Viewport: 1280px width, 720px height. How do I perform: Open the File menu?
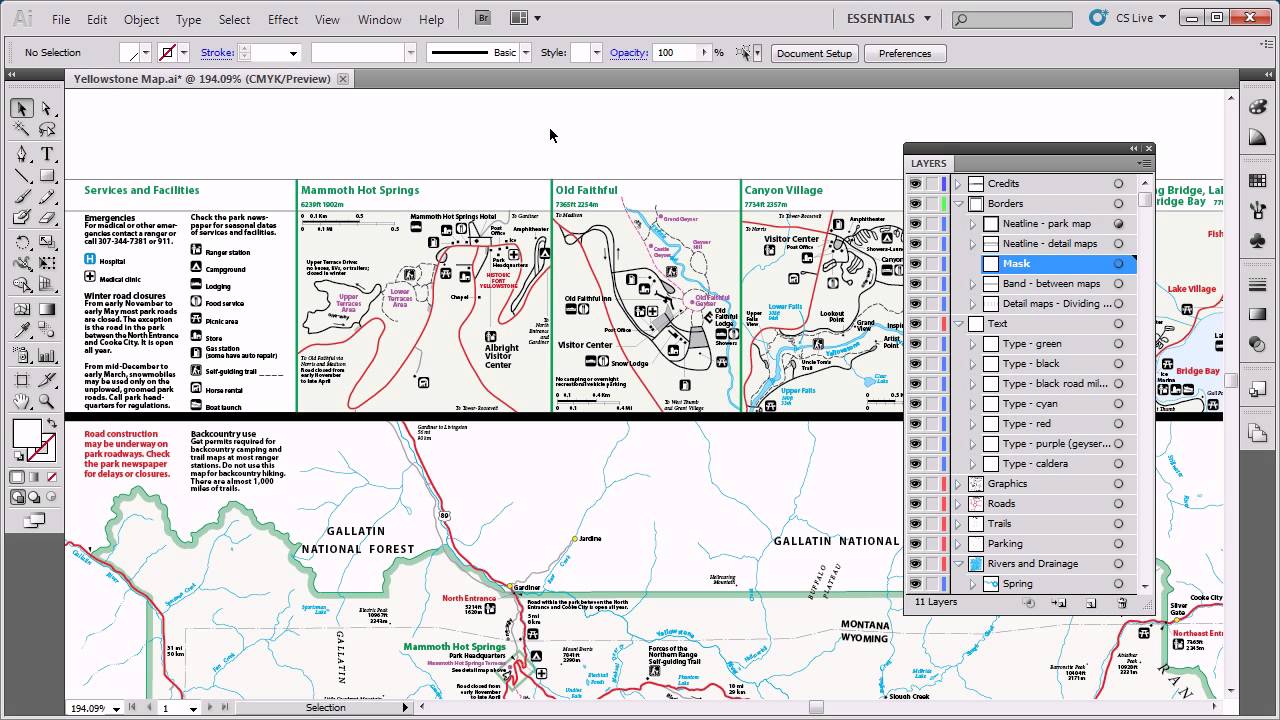coord(61,19)
